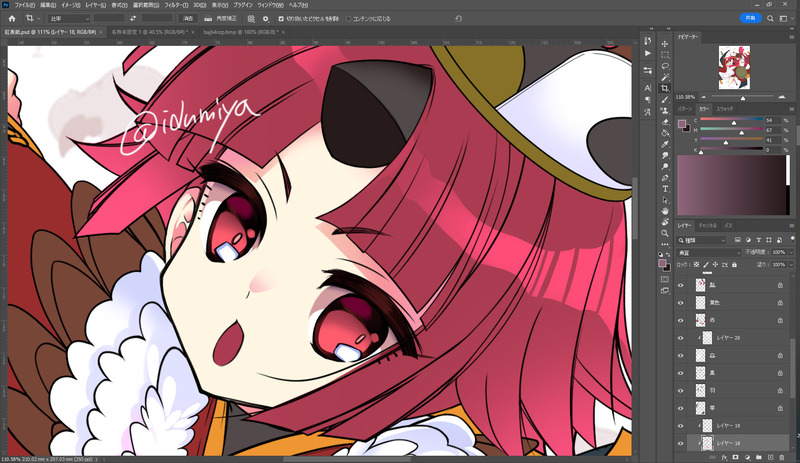Switch to bajb4nzp.bmp document tab
800x463 pixels.
240,32
